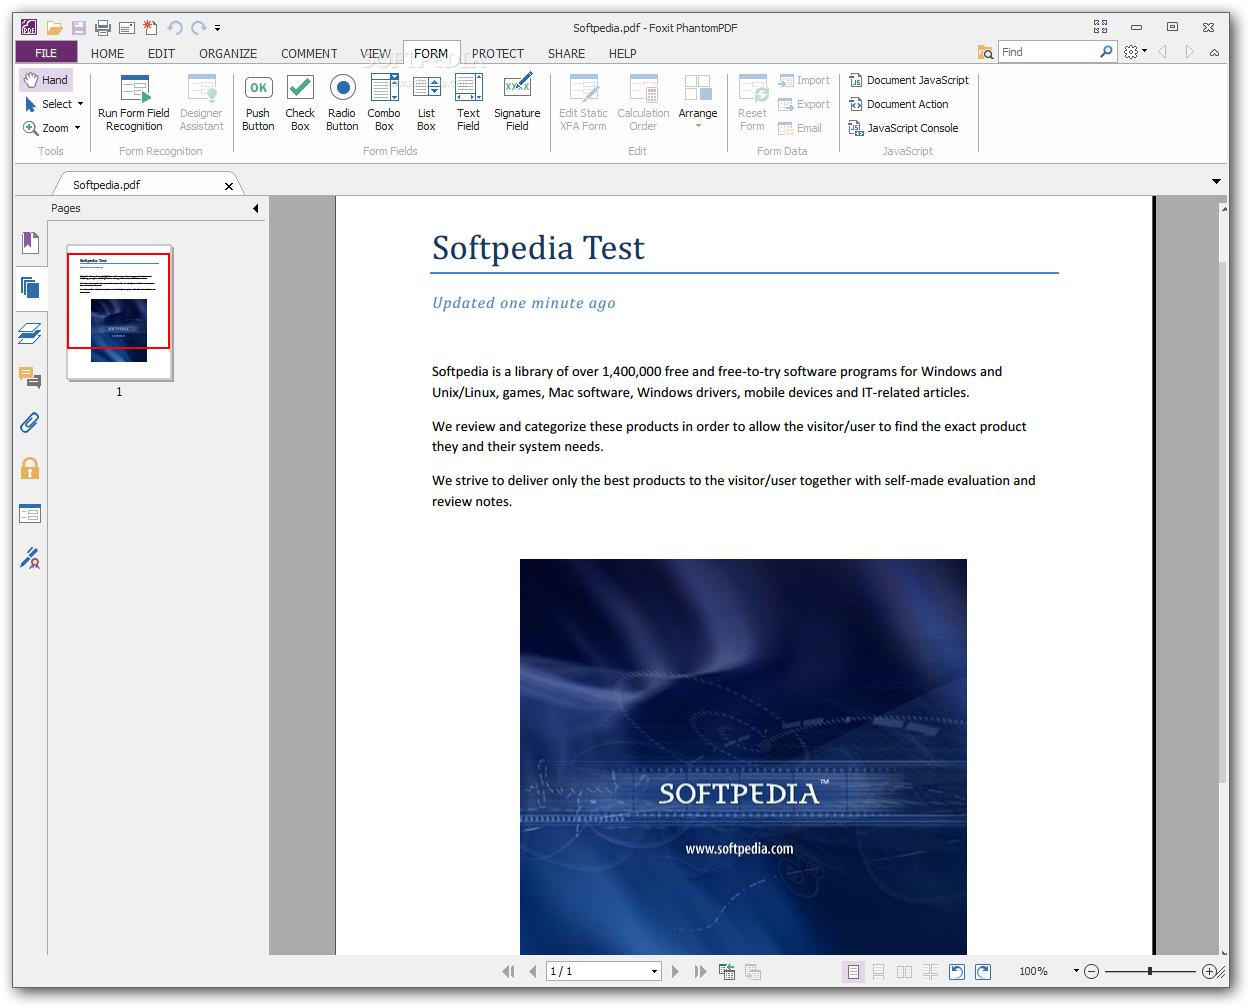Rotate the view clockwise
The width and height of the screenshot is (1250, 1008).
983,971
